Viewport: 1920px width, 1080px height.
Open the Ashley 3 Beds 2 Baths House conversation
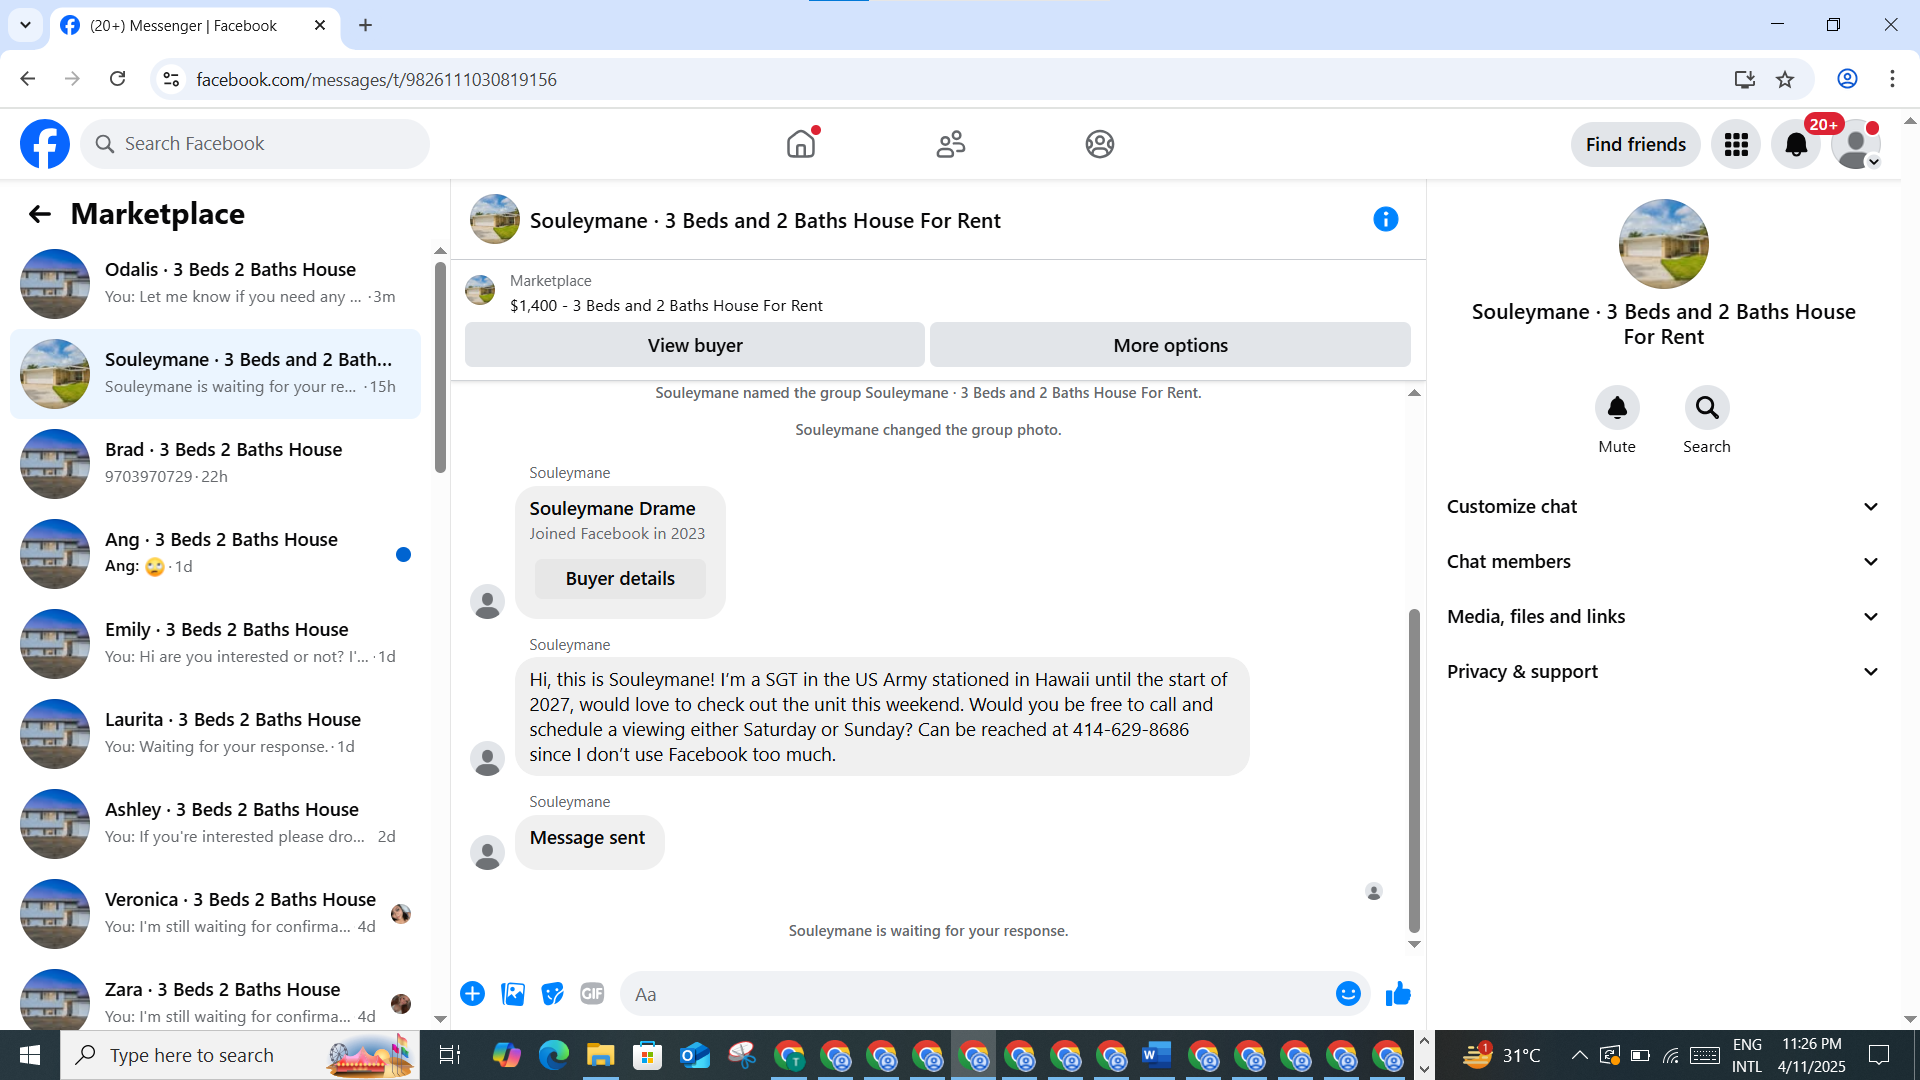[215, 824]
